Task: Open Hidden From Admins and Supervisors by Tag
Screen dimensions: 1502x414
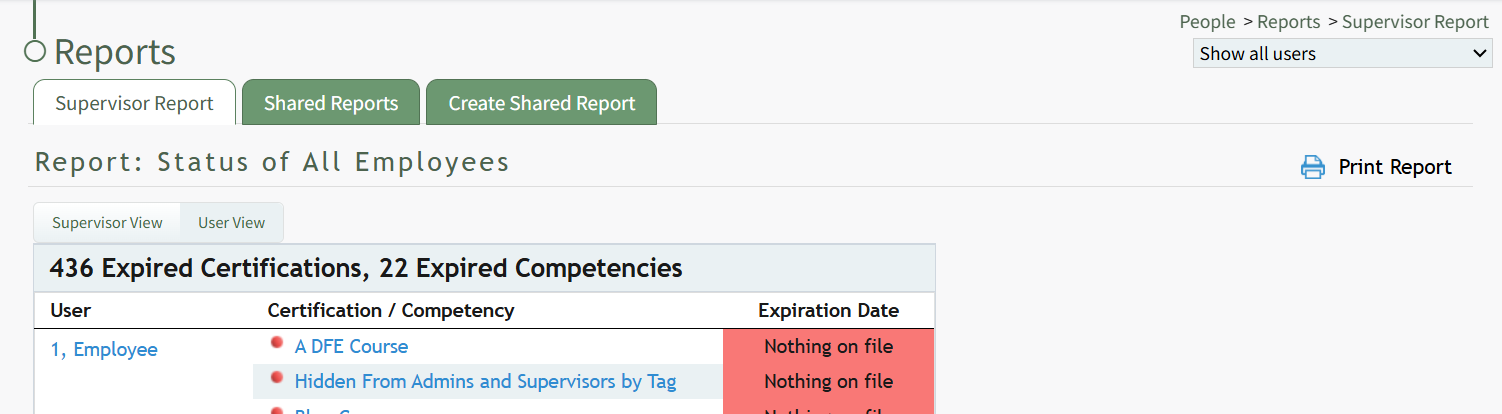Action: tap(485, 382)
